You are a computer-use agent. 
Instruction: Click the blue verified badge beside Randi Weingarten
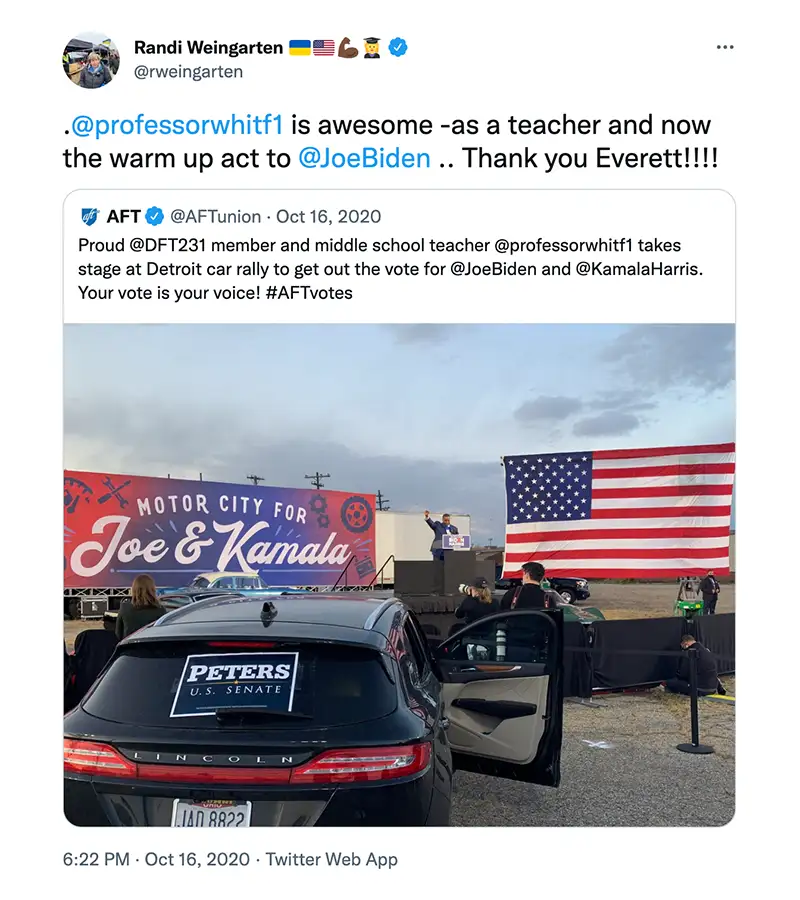(x=398, y=47)
